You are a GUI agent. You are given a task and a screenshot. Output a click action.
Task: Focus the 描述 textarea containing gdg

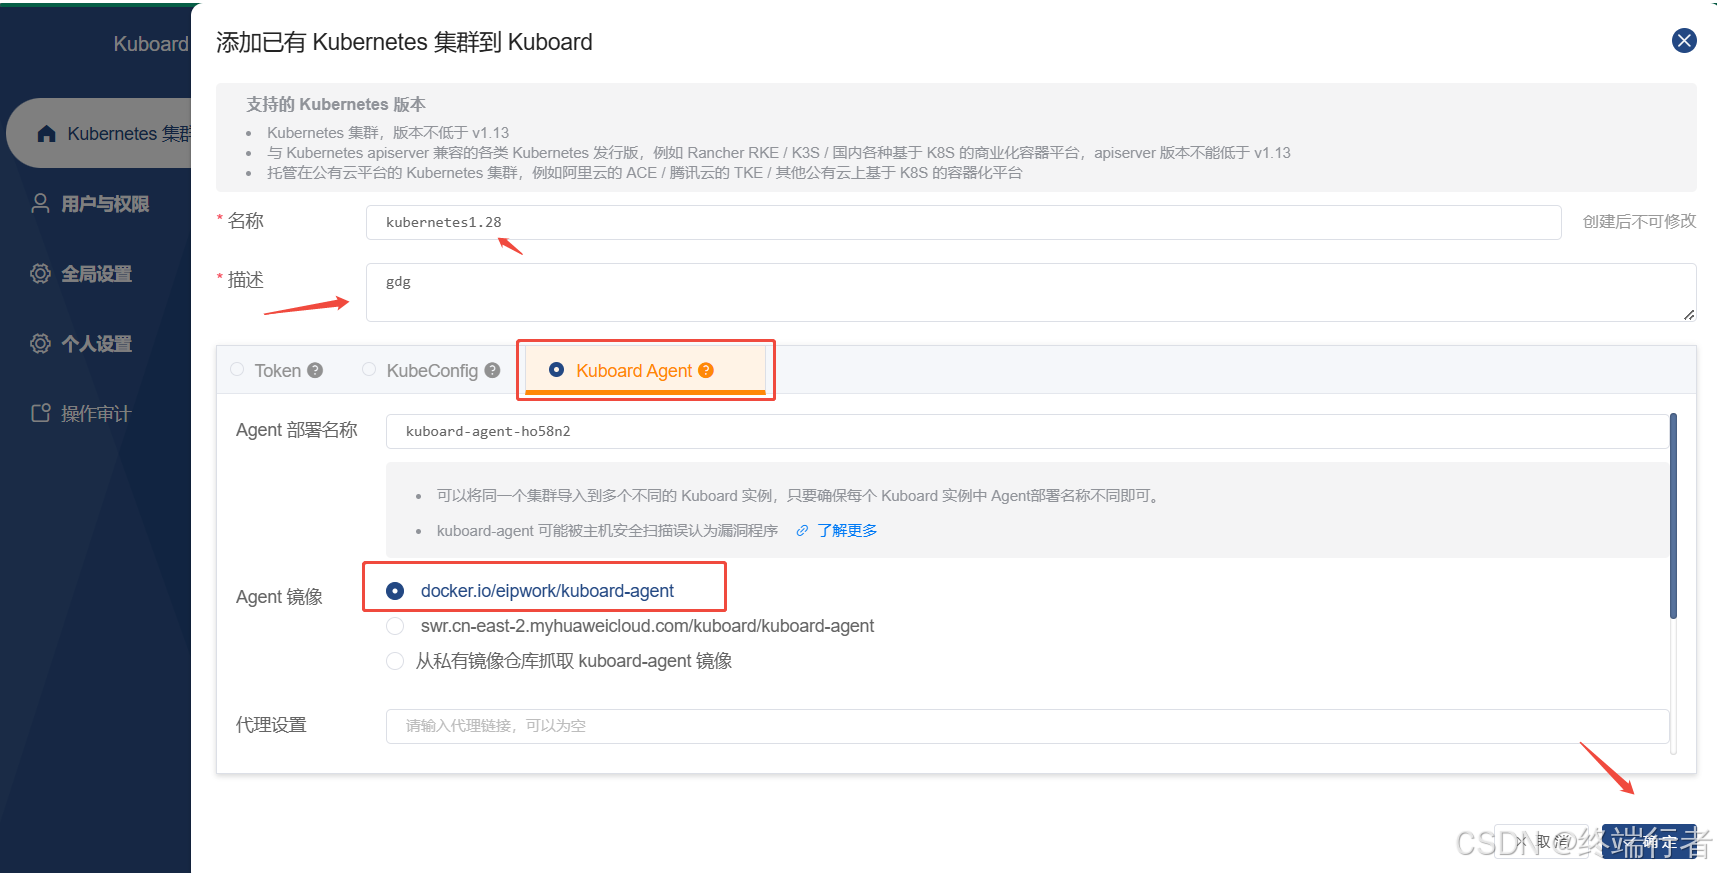click(1031, 292)
